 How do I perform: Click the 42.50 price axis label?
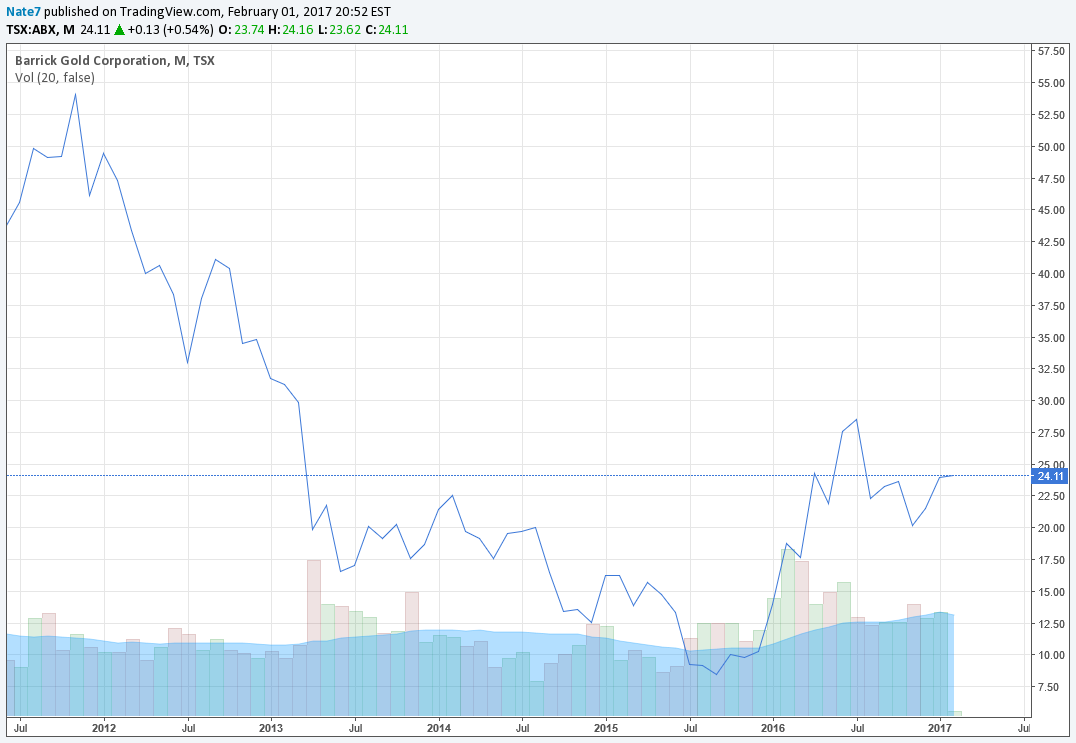1051,242
